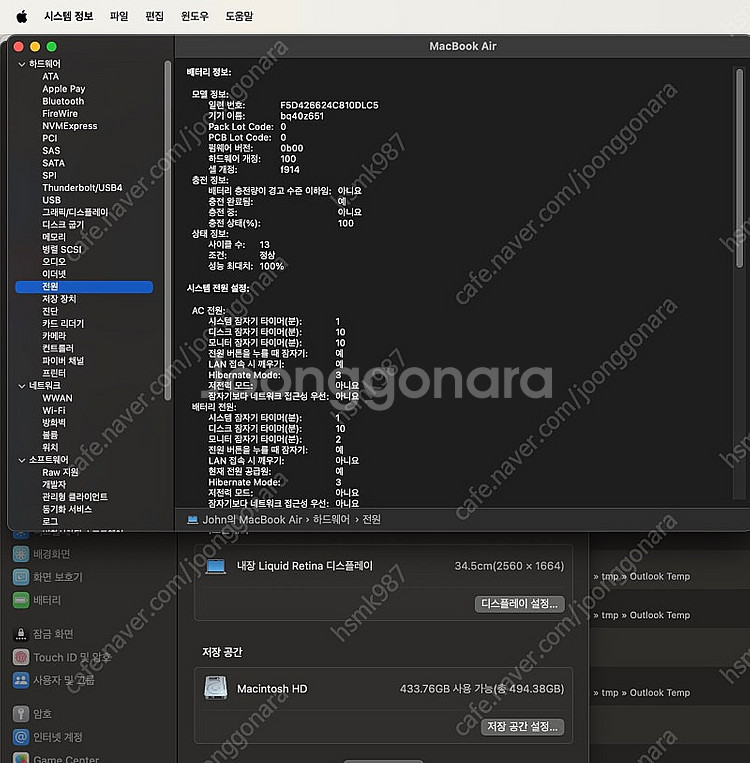
Task: Select 메모리 in the sidebar
Action: tap(54, 237)
